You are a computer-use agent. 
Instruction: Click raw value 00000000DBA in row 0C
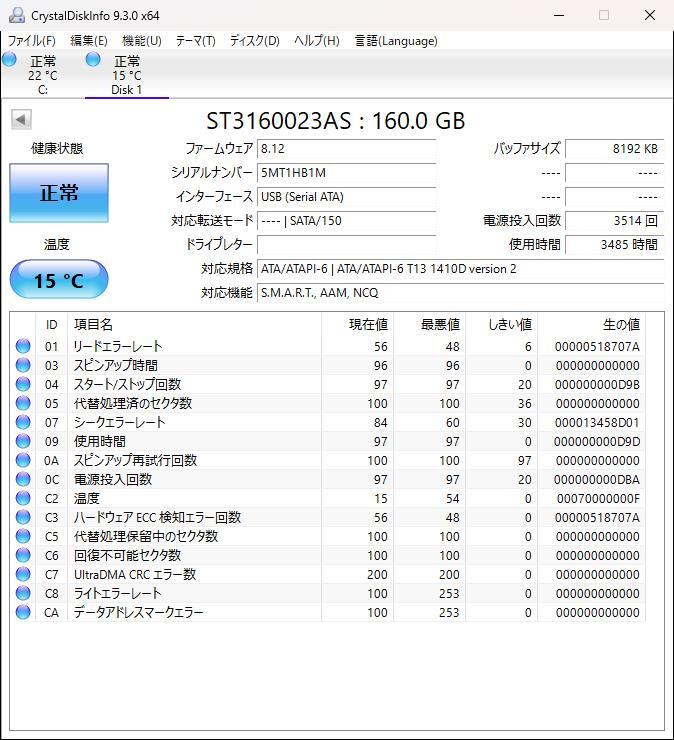(x=597, y=479)
